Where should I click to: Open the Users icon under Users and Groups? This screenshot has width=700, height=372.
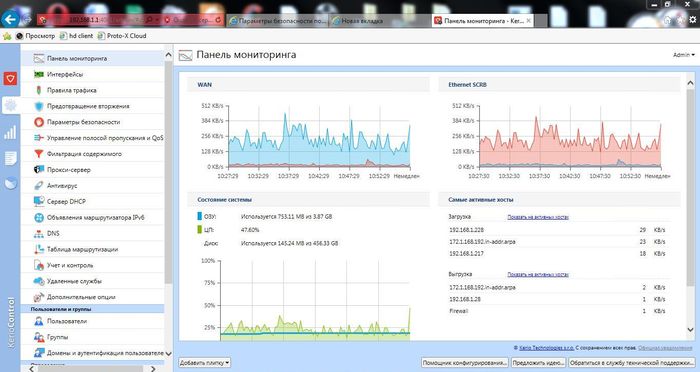39,321
